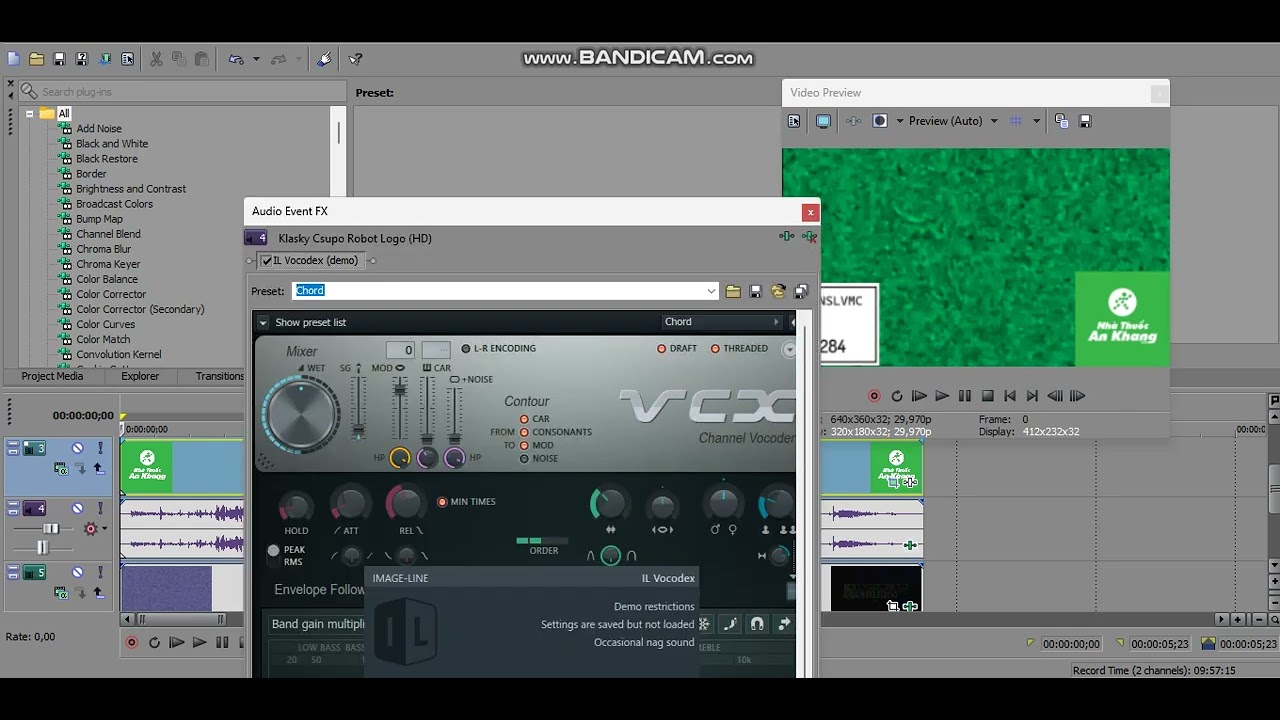
Task: Toggle L-R ENCODING option
Action: click(498, 348)
